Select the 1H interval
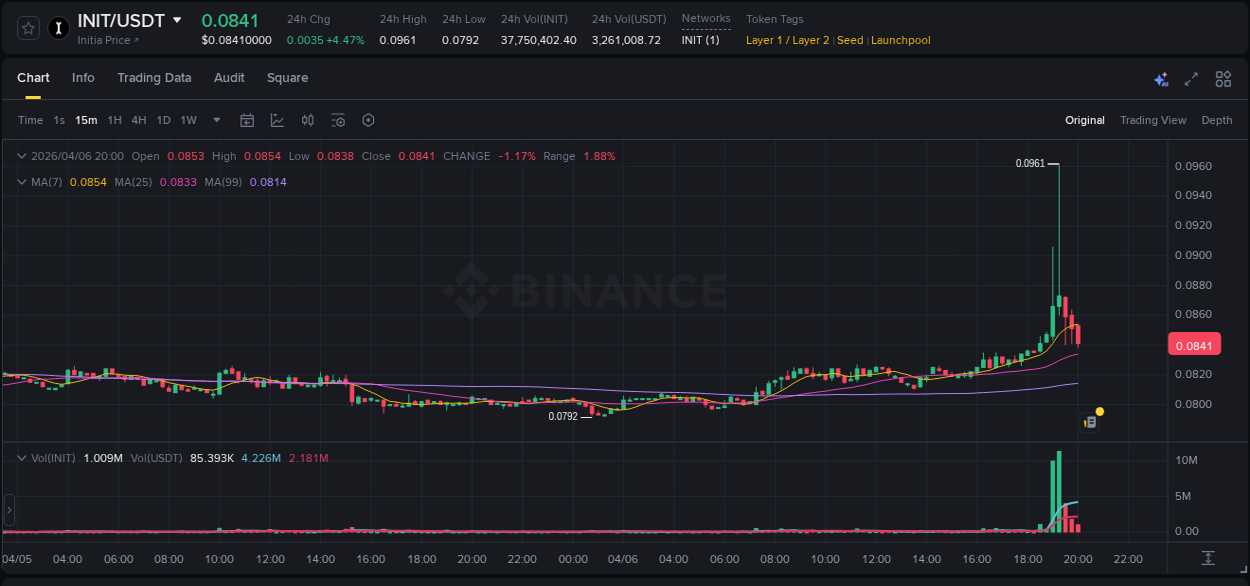 [114, 120]
